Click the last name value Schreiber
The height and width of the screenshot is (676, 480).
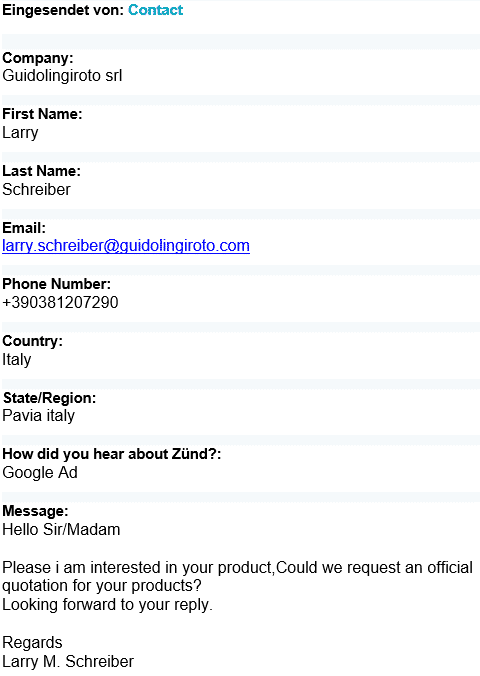click(36, 190)
